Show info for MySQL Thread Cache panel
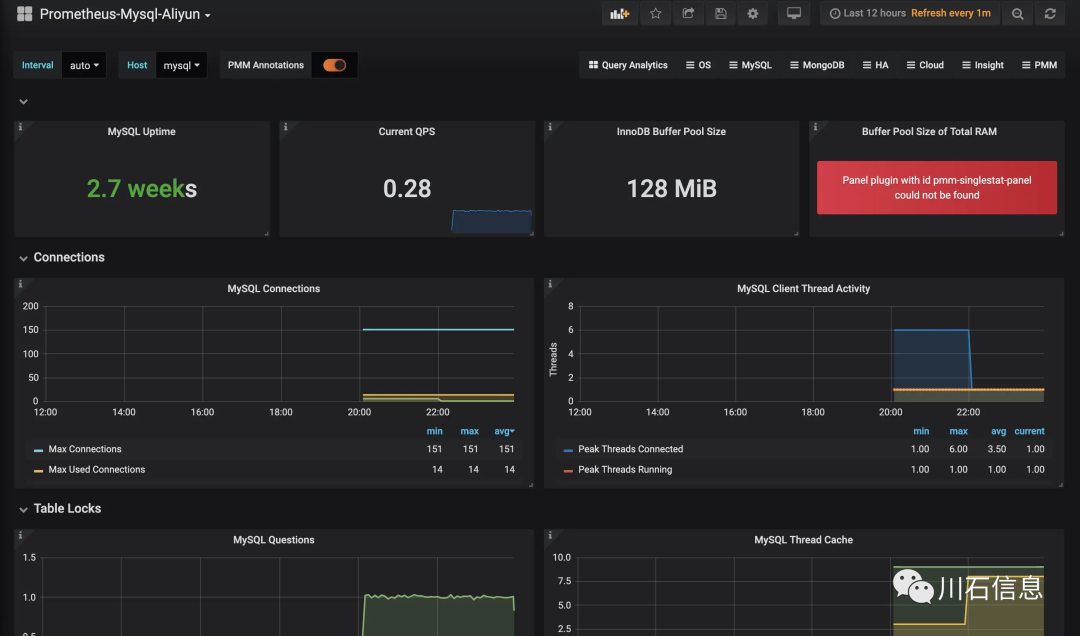This screenshot has height=636, width=1080. click(550, 535)
